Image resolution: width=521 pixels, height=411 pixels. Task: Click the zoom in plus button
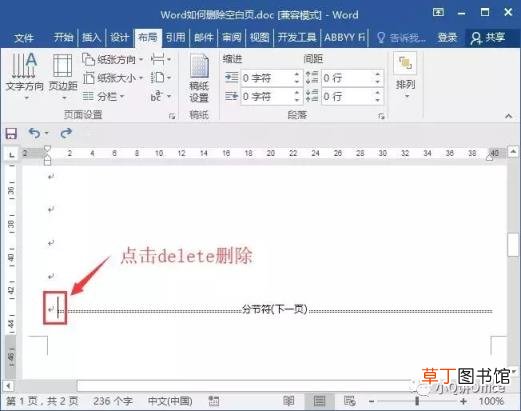(x=463, y=401)
